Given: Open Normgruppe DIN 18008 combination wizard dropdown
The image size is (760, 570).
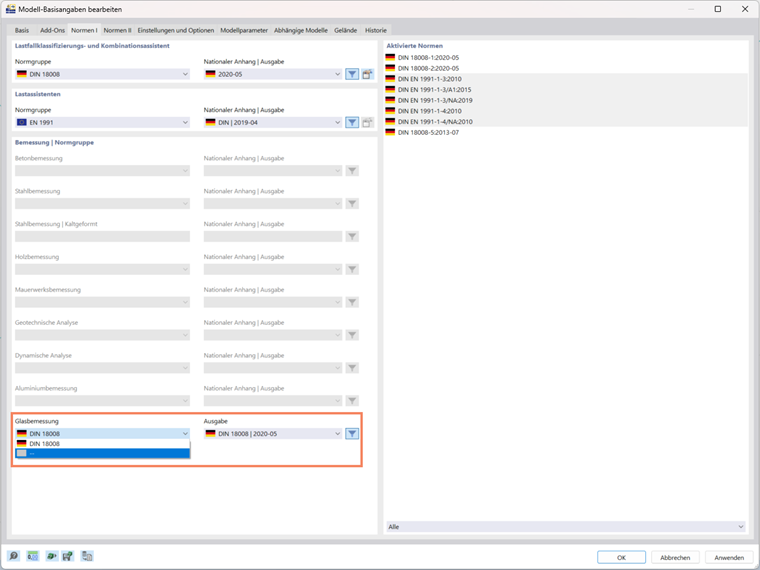Looking at the screenshot, I should pyautogui.click(x=102, y=74).
